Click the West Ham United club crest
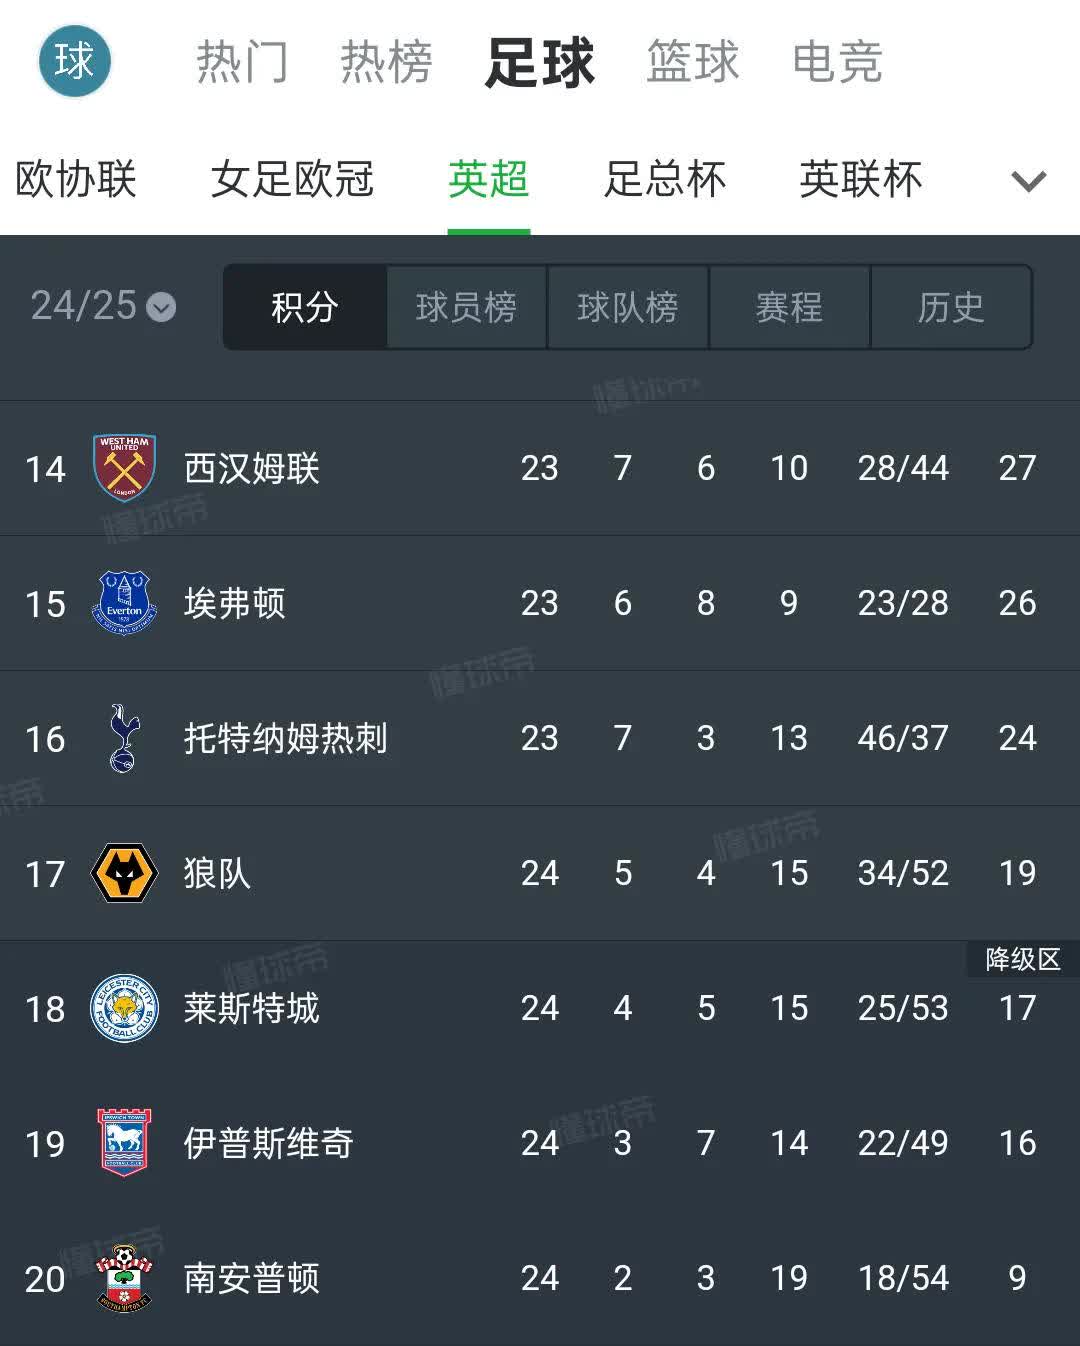This screenshot has width=1080, height=1346. pyautogui.click(x=124, y=468)
